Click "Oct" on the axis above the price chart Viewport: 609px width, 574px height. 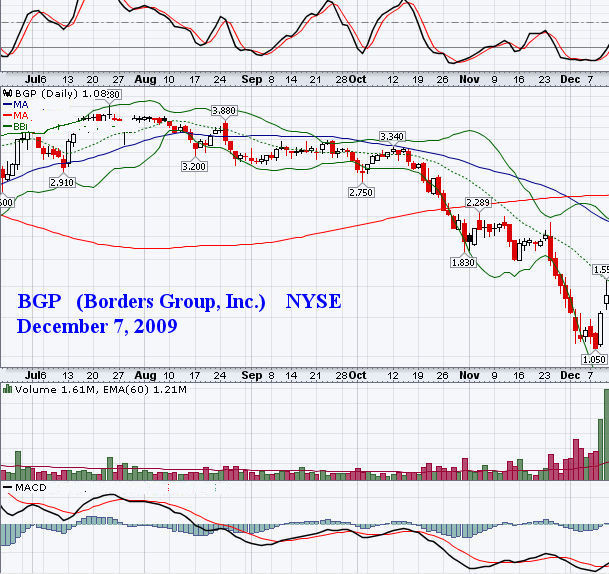click(x=357, y=79)
